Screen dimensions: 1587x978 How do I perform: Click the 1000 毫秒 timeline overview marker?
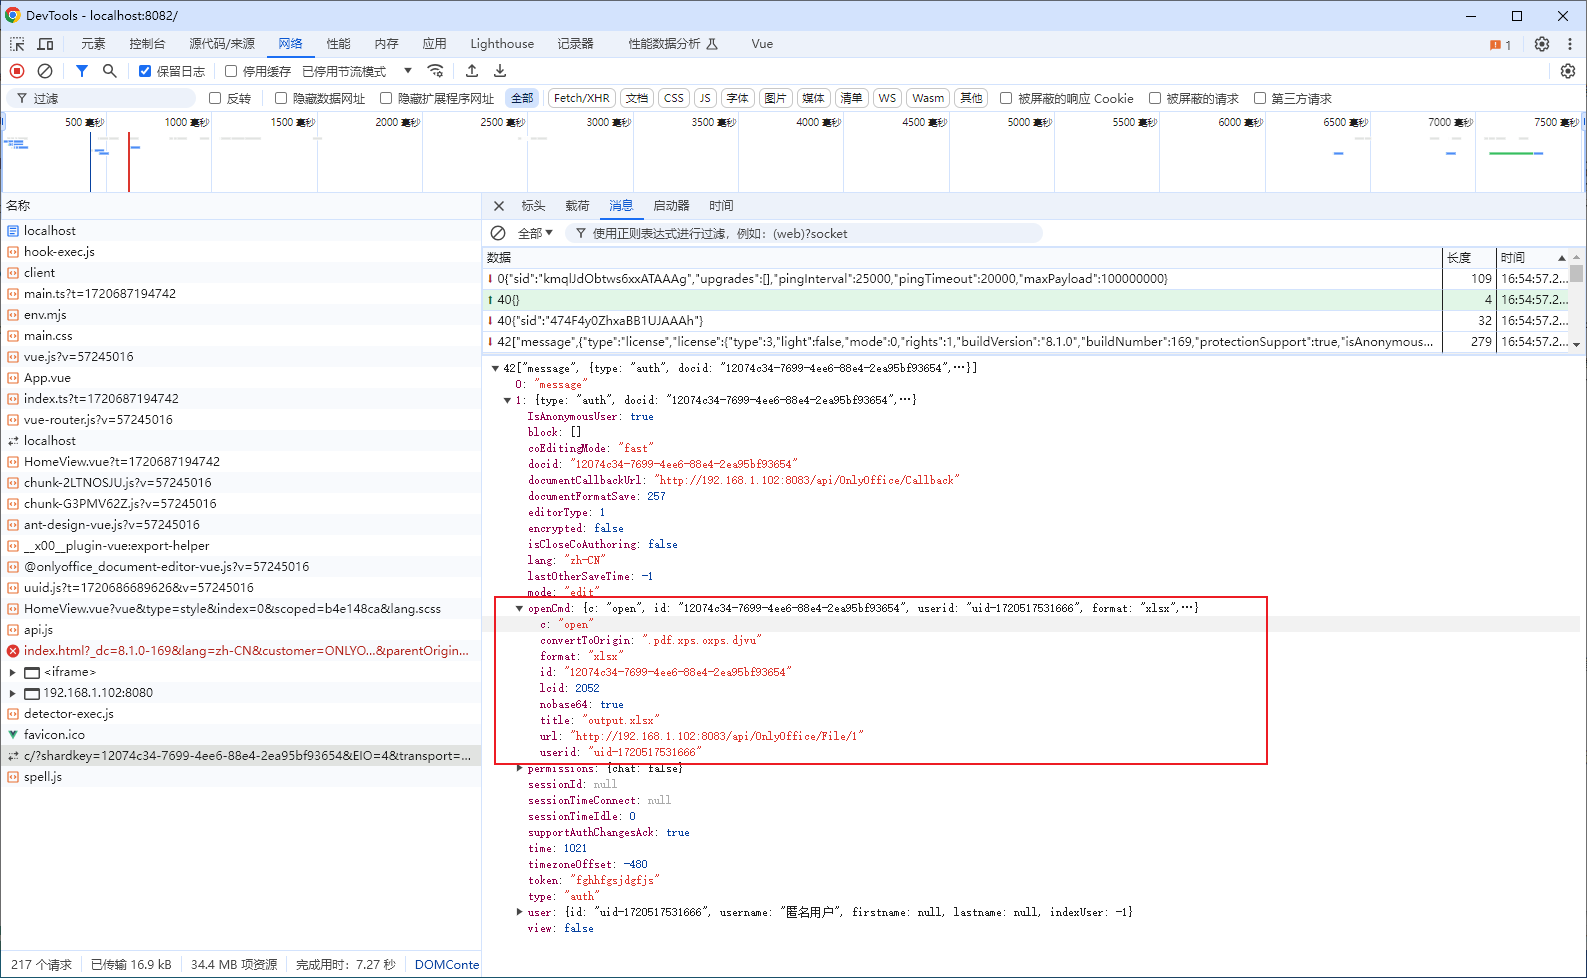tap(187, 122)
